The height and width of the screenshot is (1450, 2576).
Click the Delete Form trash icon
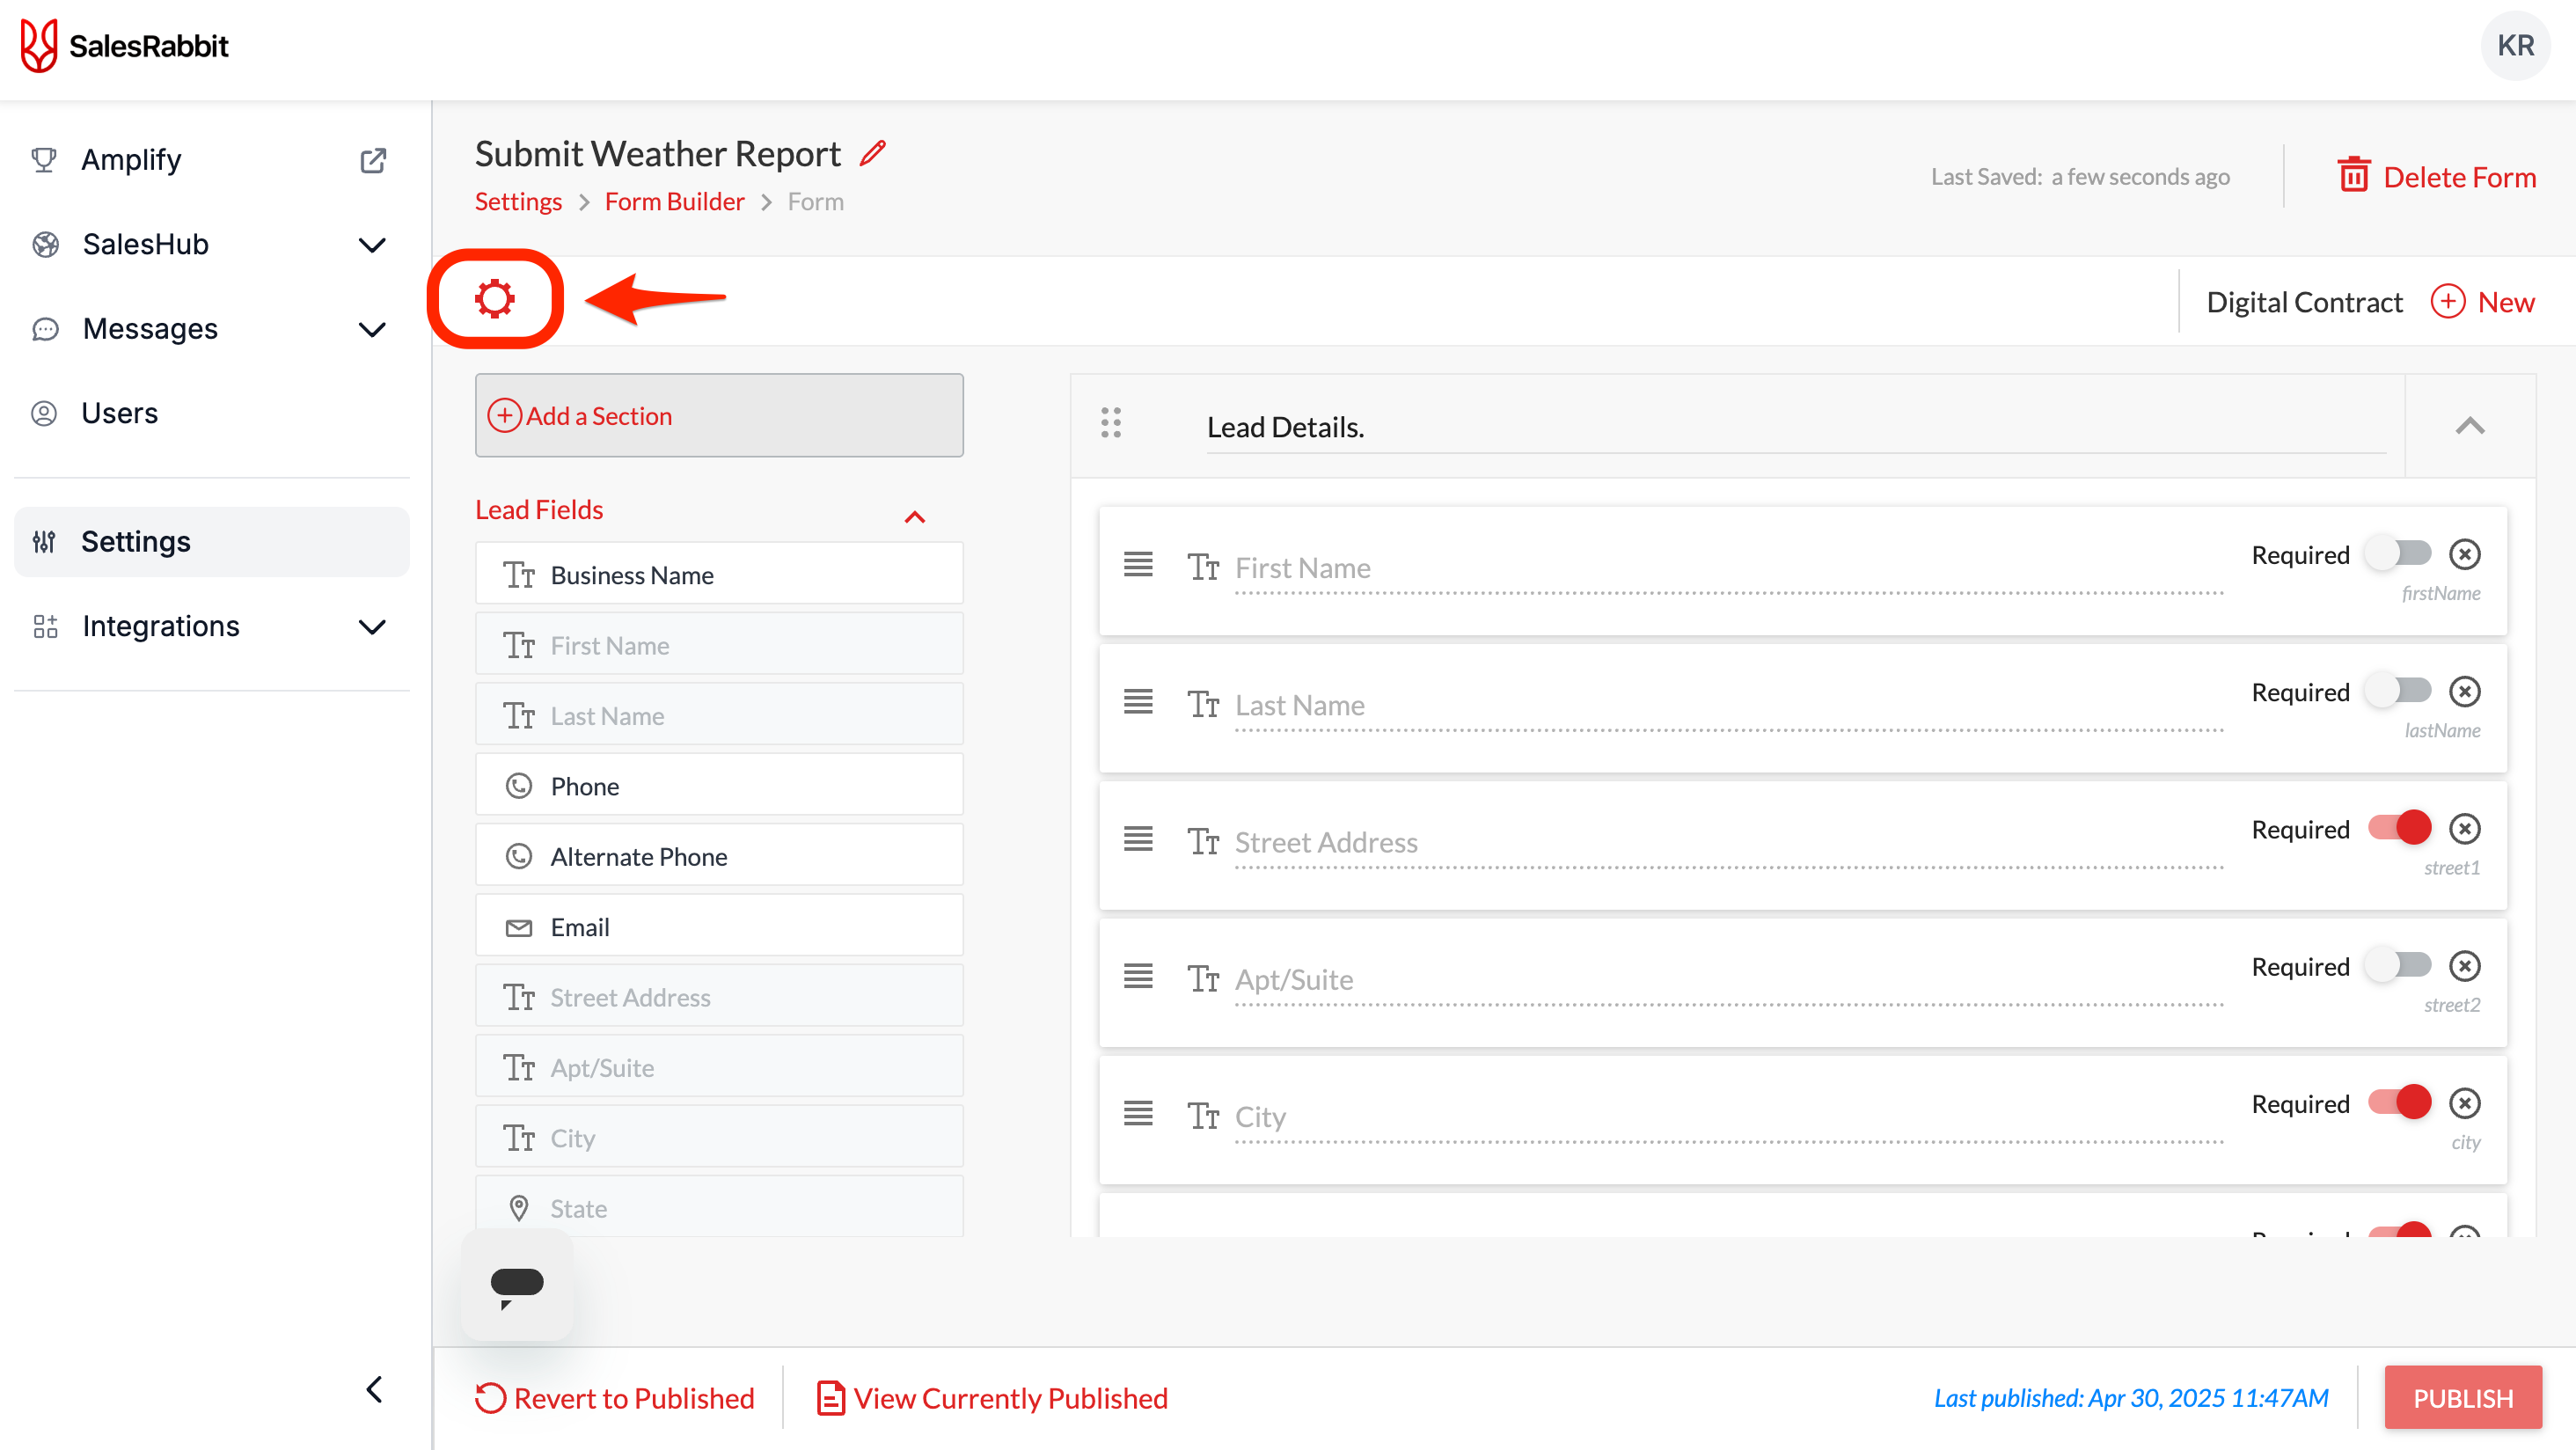(x=2353, y=176)
